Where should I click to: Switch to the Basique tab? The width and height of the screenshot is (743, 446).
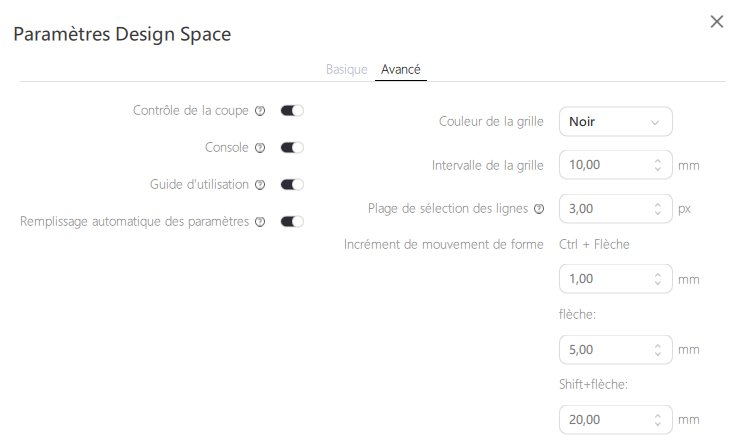tap(347, 70)
